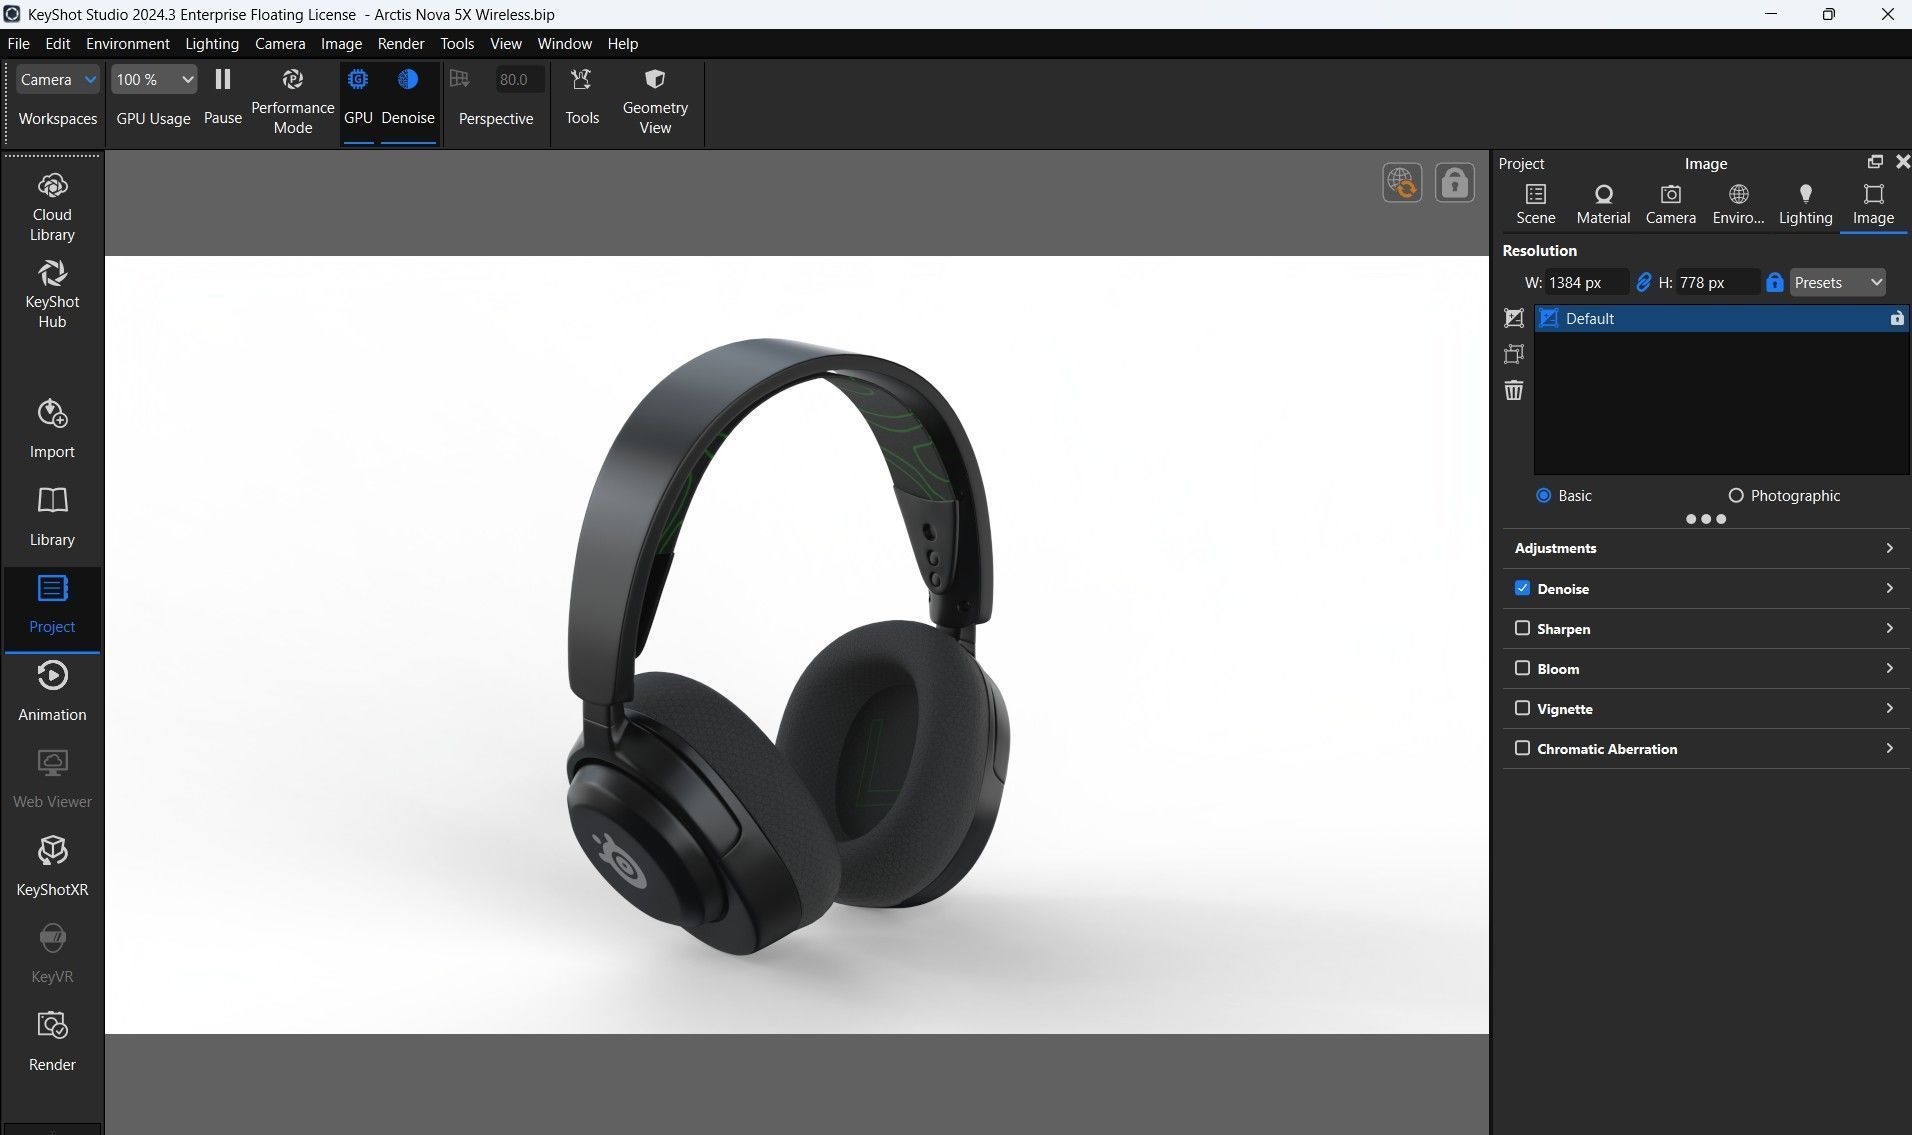Toggle Performance Mode

click(x=293, y=101)
